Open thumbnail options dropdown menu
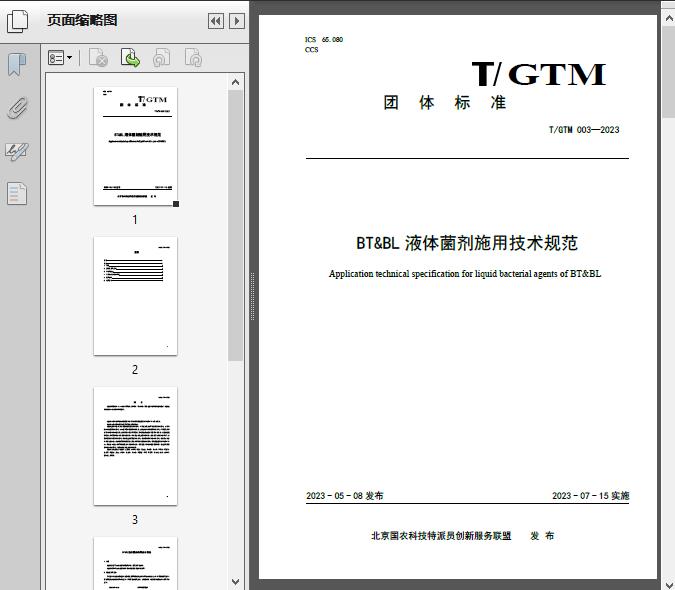Image resolution: width=675 pixels, height=590 pixels. [60, 59]
